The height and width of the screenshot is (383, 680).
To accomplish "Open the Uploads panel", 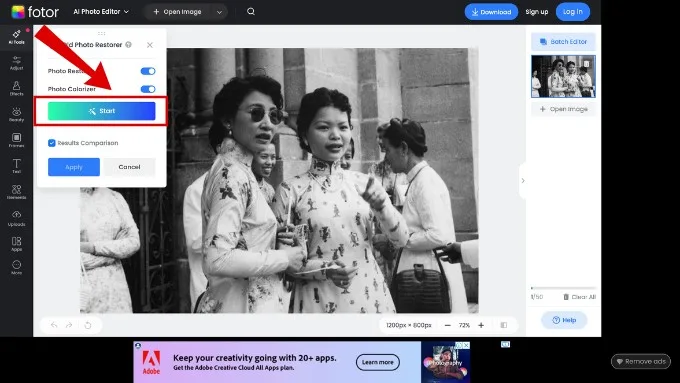I will 16,218.
